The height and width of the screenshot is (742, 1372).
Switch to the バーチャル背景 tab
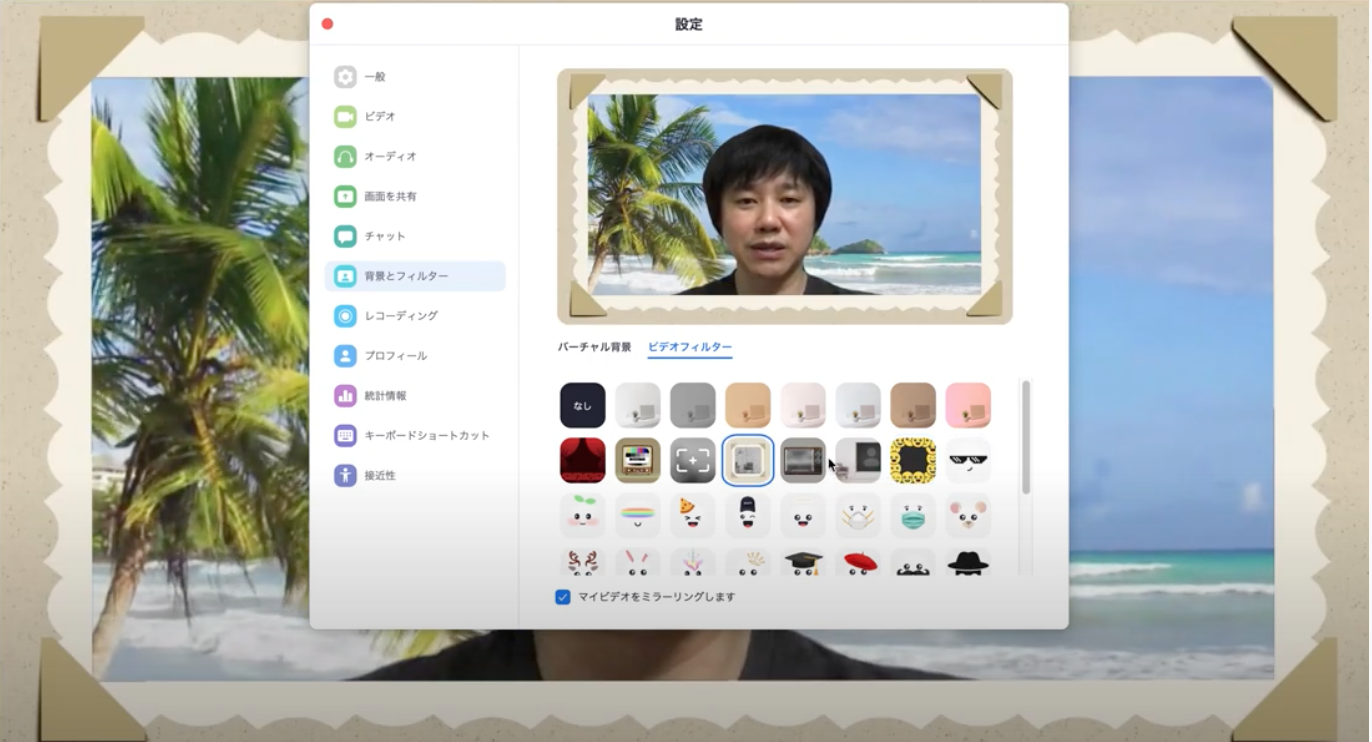[x=594, y=347]
